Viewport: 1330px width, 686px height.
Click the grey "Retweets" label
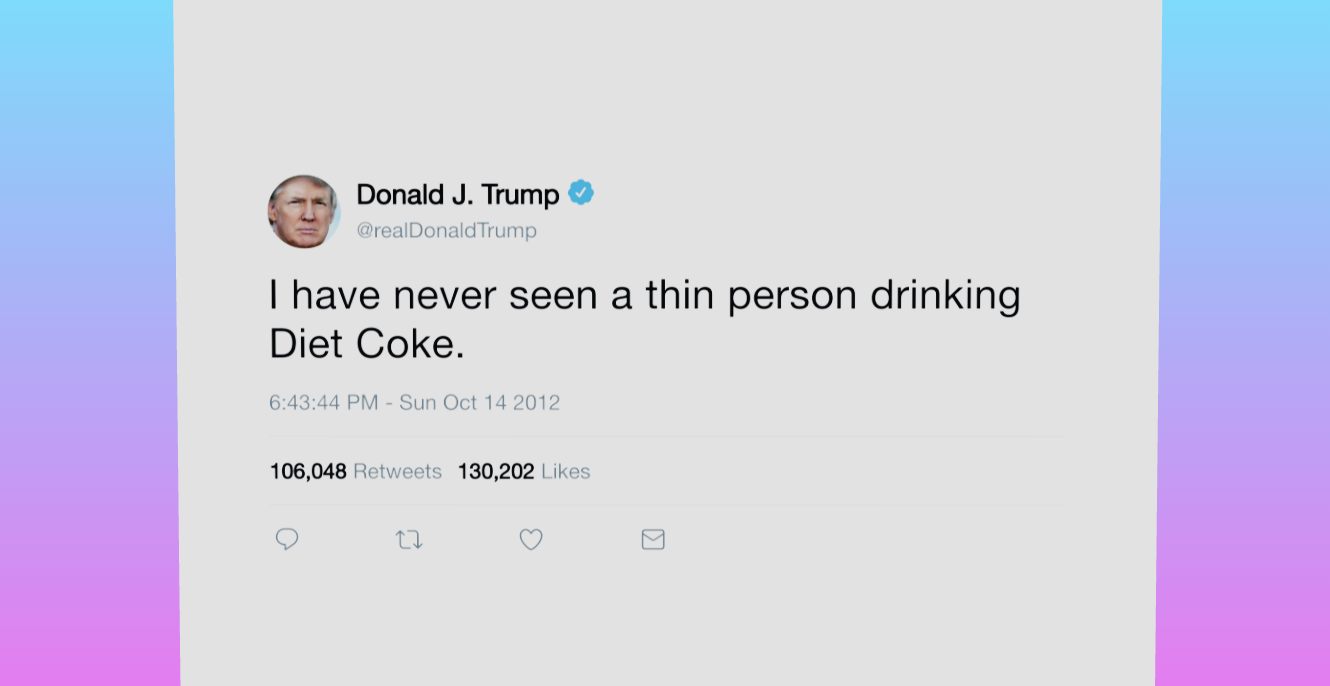397,472
